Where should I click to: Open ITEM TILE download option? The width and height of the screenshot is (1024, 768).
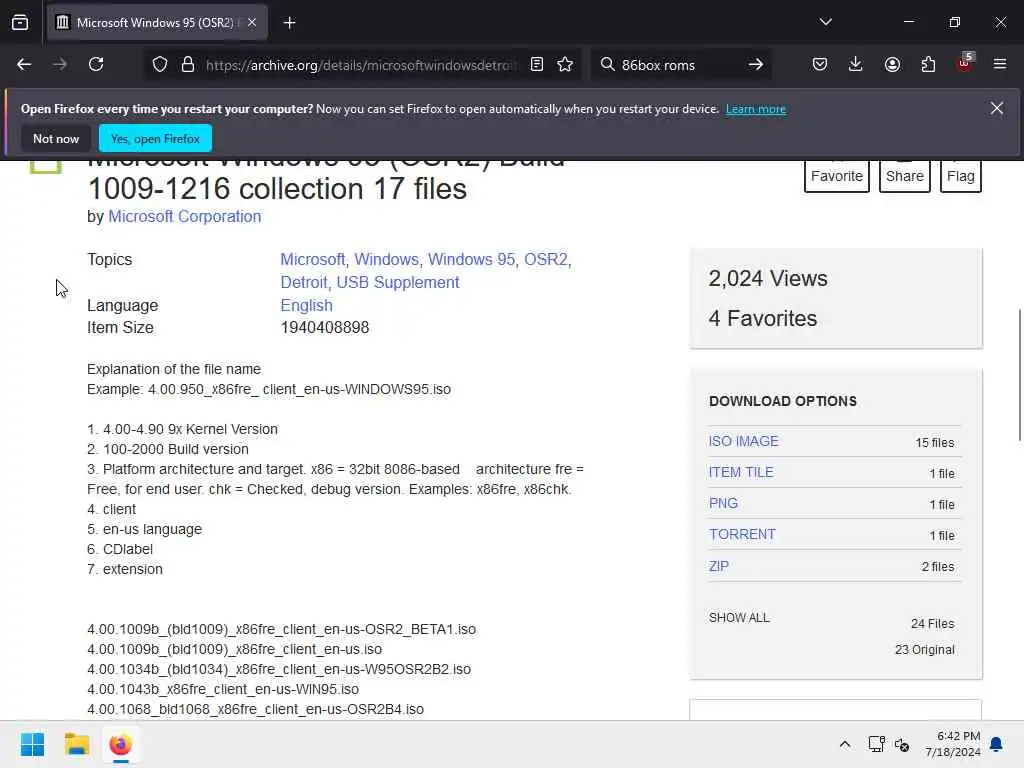point(741,472)
